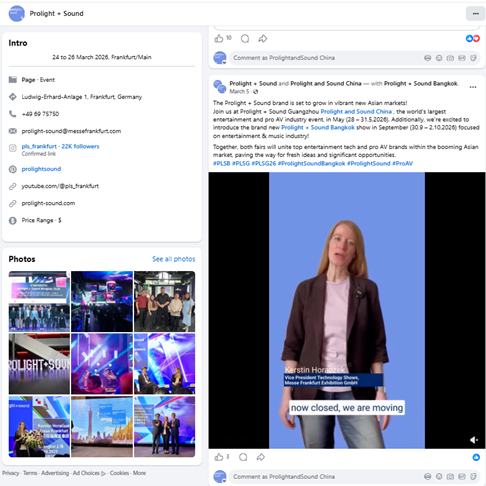The height and width of the screenshot is (486, 486).
Task: Share the video post arrow icon
Action: [261, 457]
